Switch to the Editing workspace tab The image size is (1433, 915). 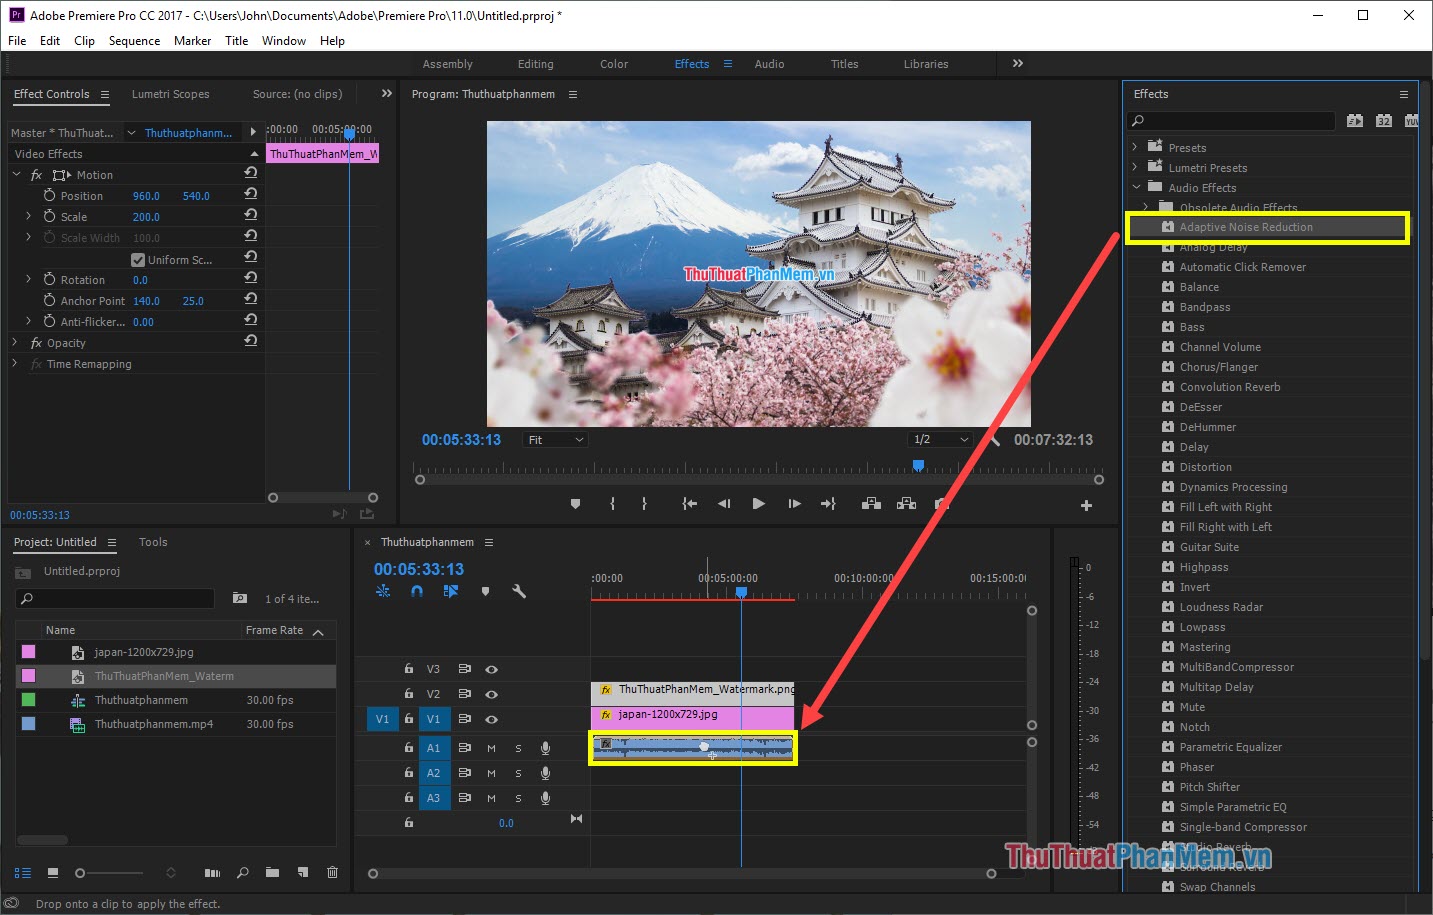[535, 63]
